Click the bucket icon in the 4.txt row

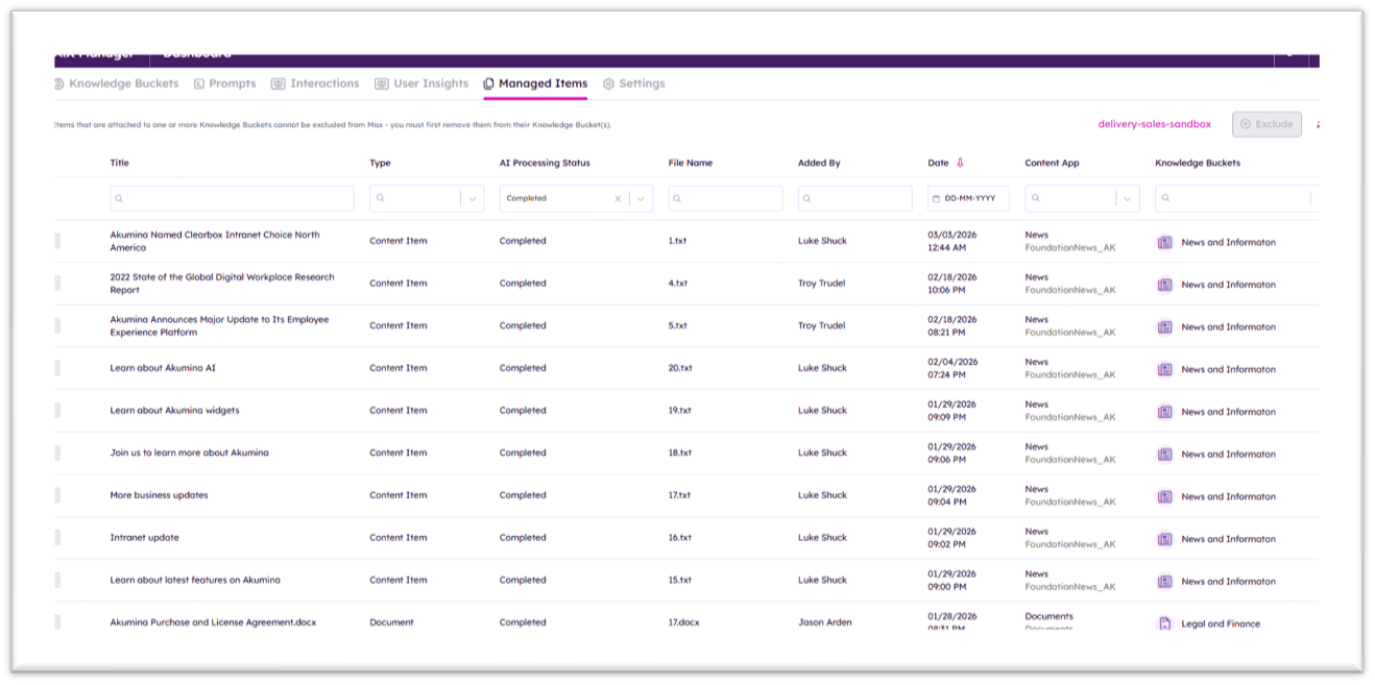pyautogui.click(x=1165, y=284)
